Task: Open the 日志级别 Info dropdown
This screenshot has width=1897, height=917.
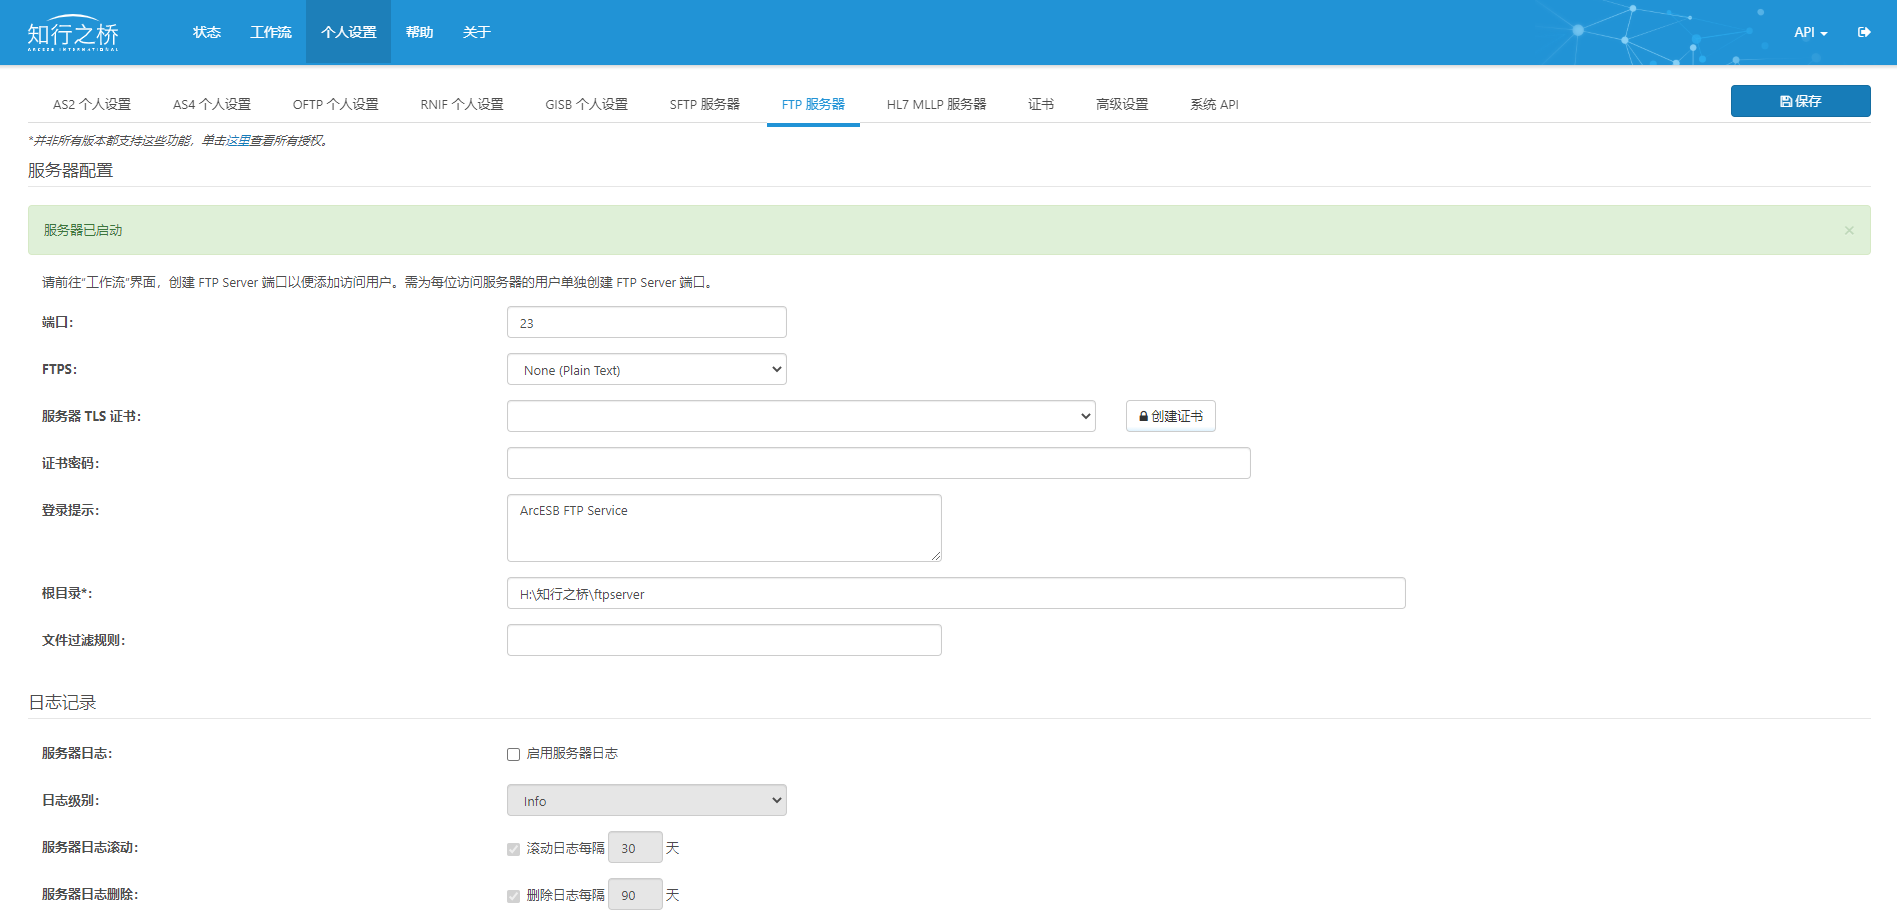Action: tap(646, 801)
